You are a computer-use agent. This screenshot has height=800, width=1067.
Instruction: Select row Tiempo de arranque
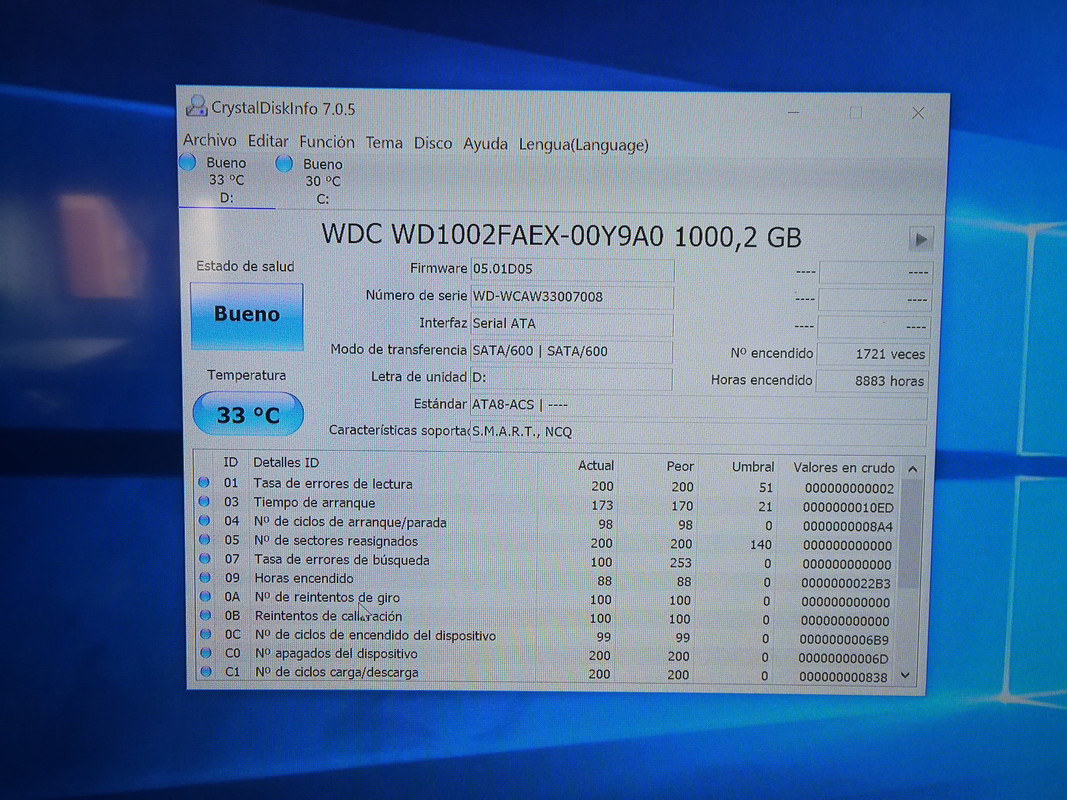tap(548, 504)
